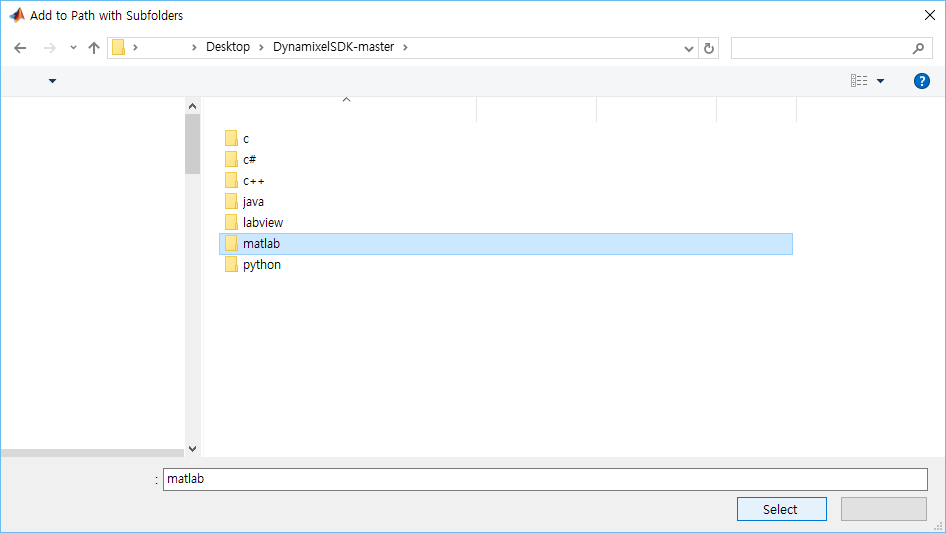Click the Select button

(x=781, y=509)
